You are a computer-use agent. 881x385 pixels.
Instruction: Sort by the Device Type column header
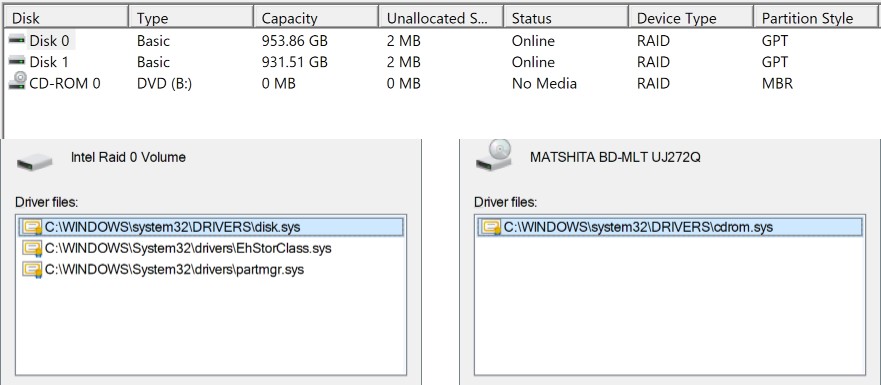[x=691, y=18]
